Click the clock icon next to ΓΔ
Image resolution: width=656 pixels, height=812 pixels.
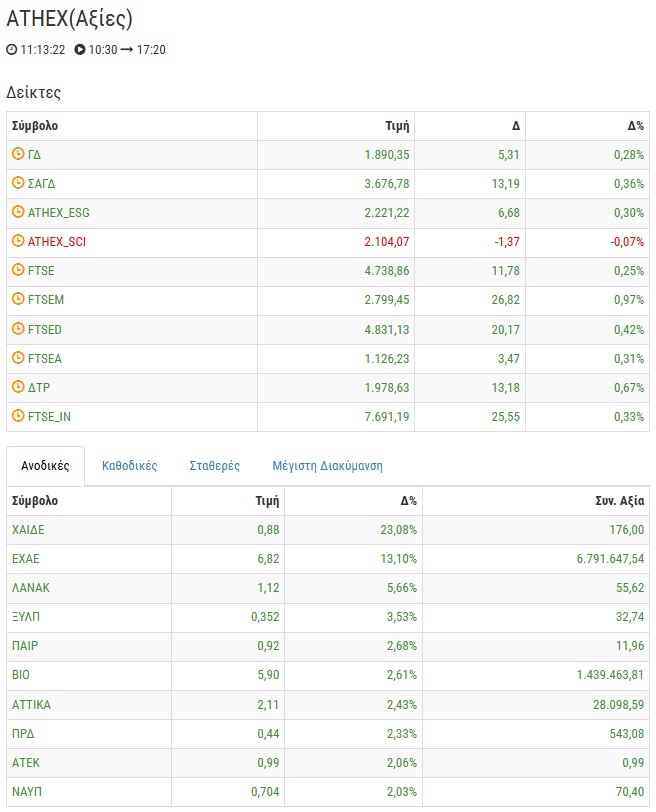tap(18, 154)
